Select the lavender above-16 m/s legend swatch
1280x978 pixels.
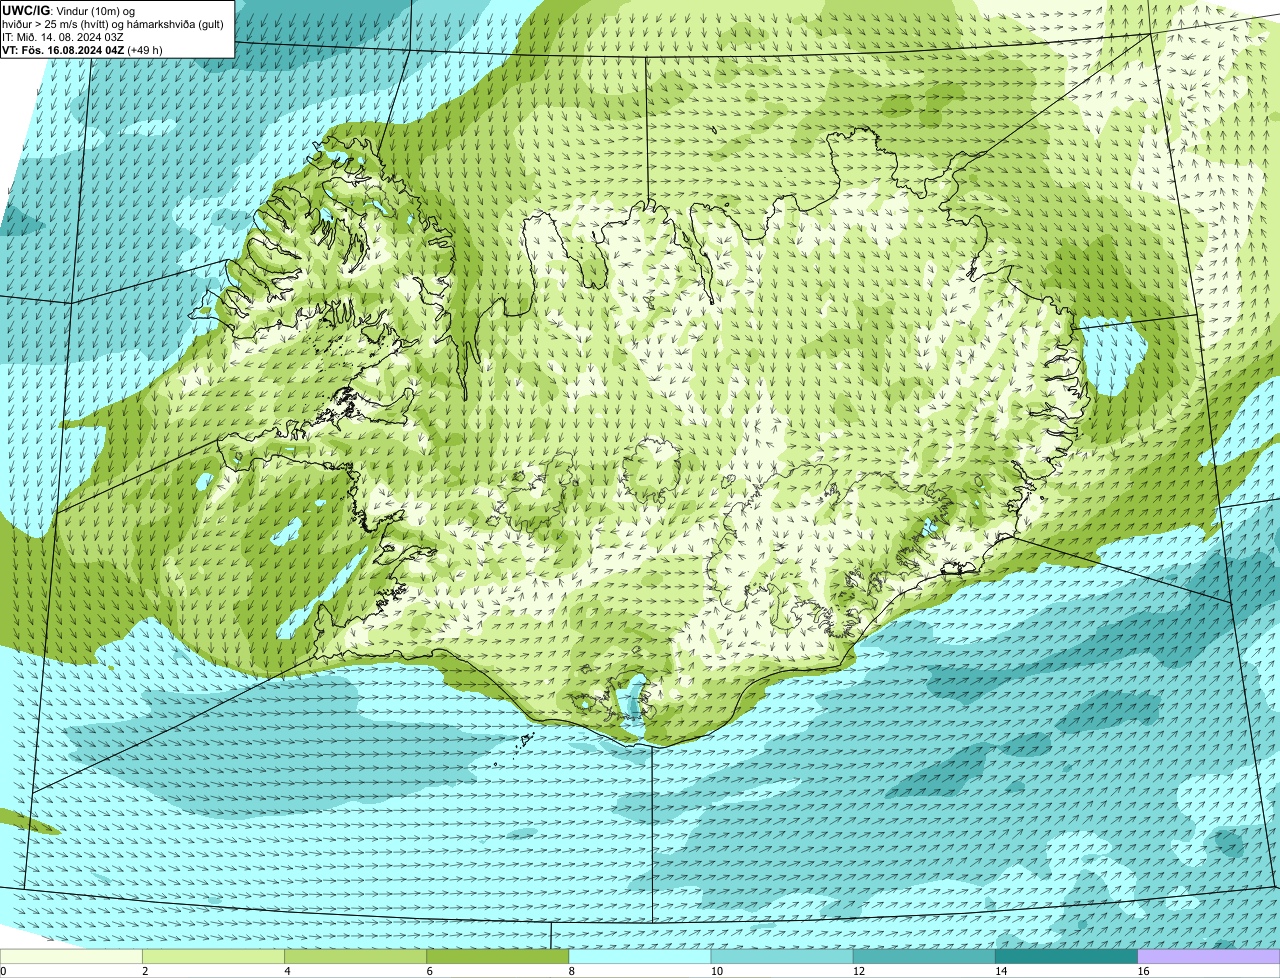click(1209, 957)
